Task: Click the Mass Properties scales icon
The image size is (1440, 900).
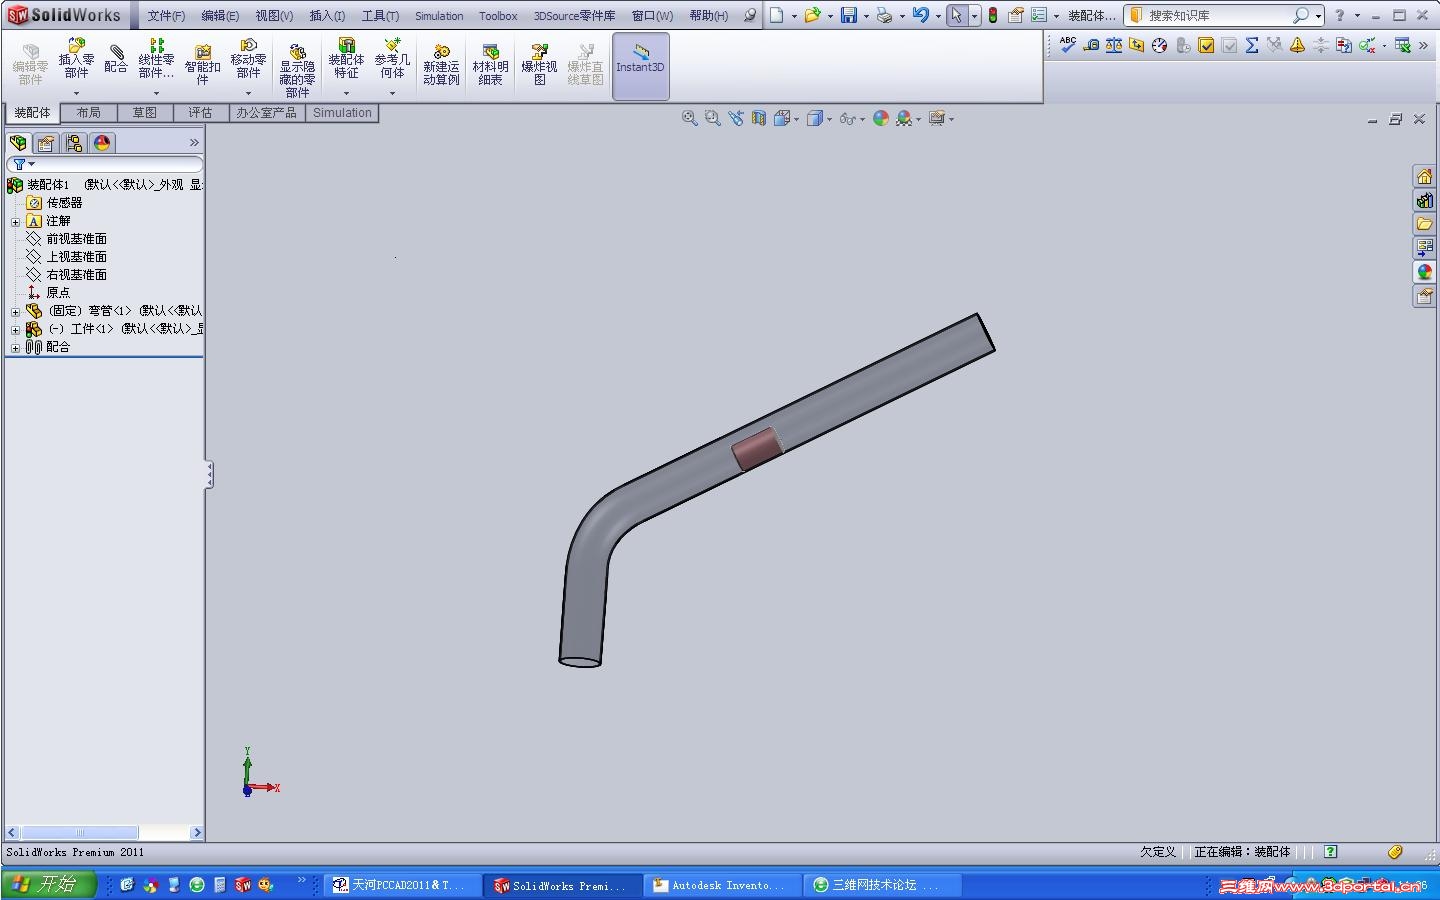Action: click(x=1114, y=45)
